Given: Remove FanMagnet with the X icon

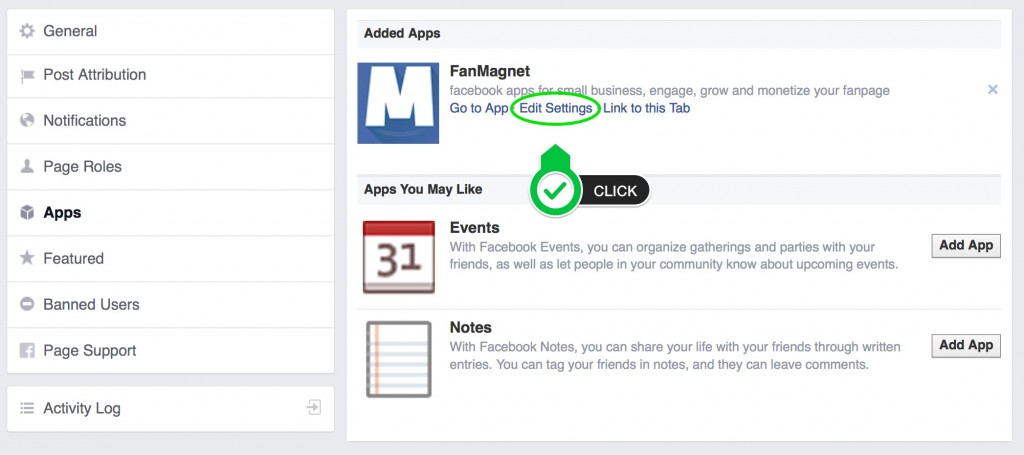Looking at the screenshot, I should click(993, 89).
